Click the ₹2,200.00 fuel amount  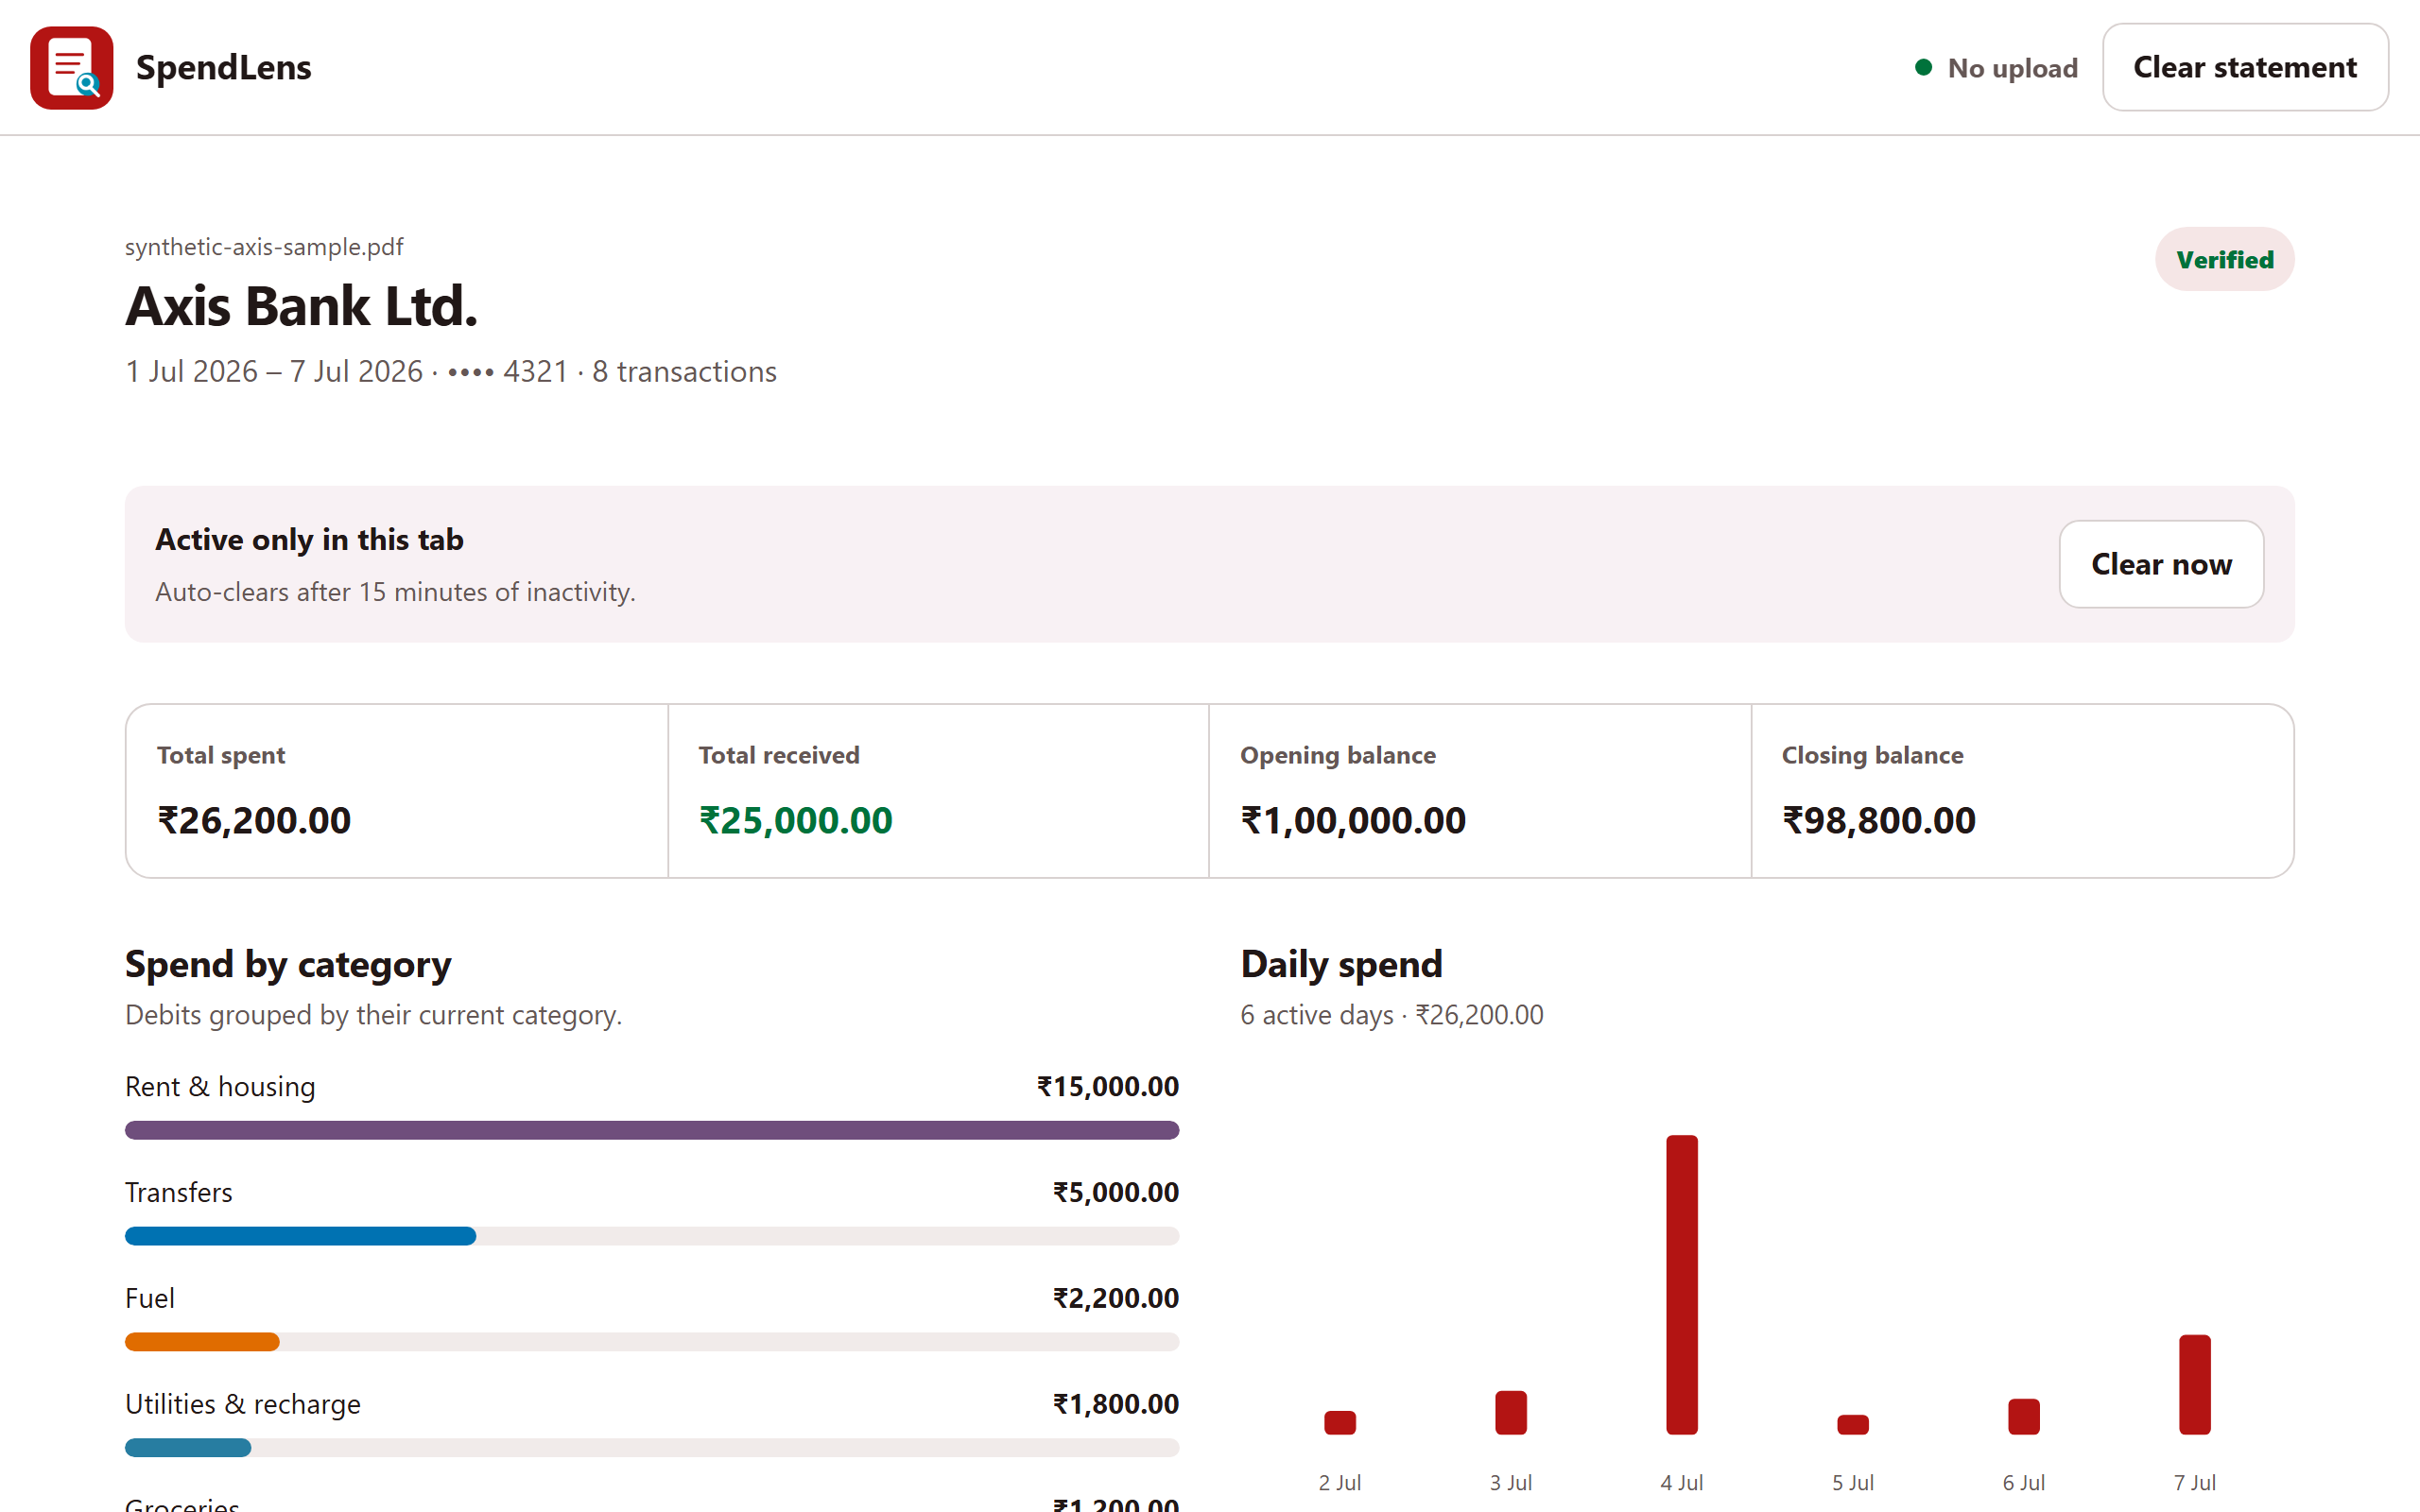pos(1115,1298)
